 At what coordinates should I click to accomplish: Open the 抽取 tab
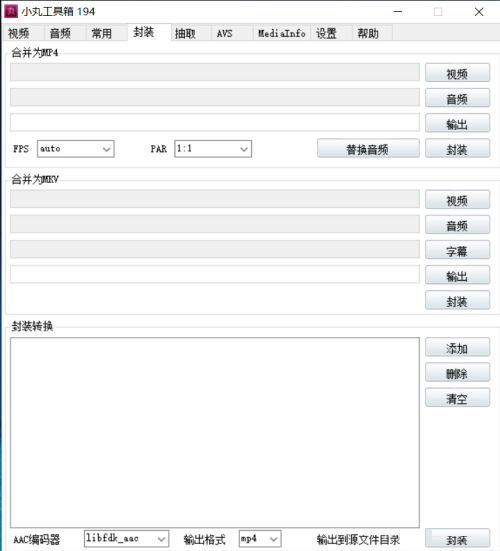click(x=191, y=33)
